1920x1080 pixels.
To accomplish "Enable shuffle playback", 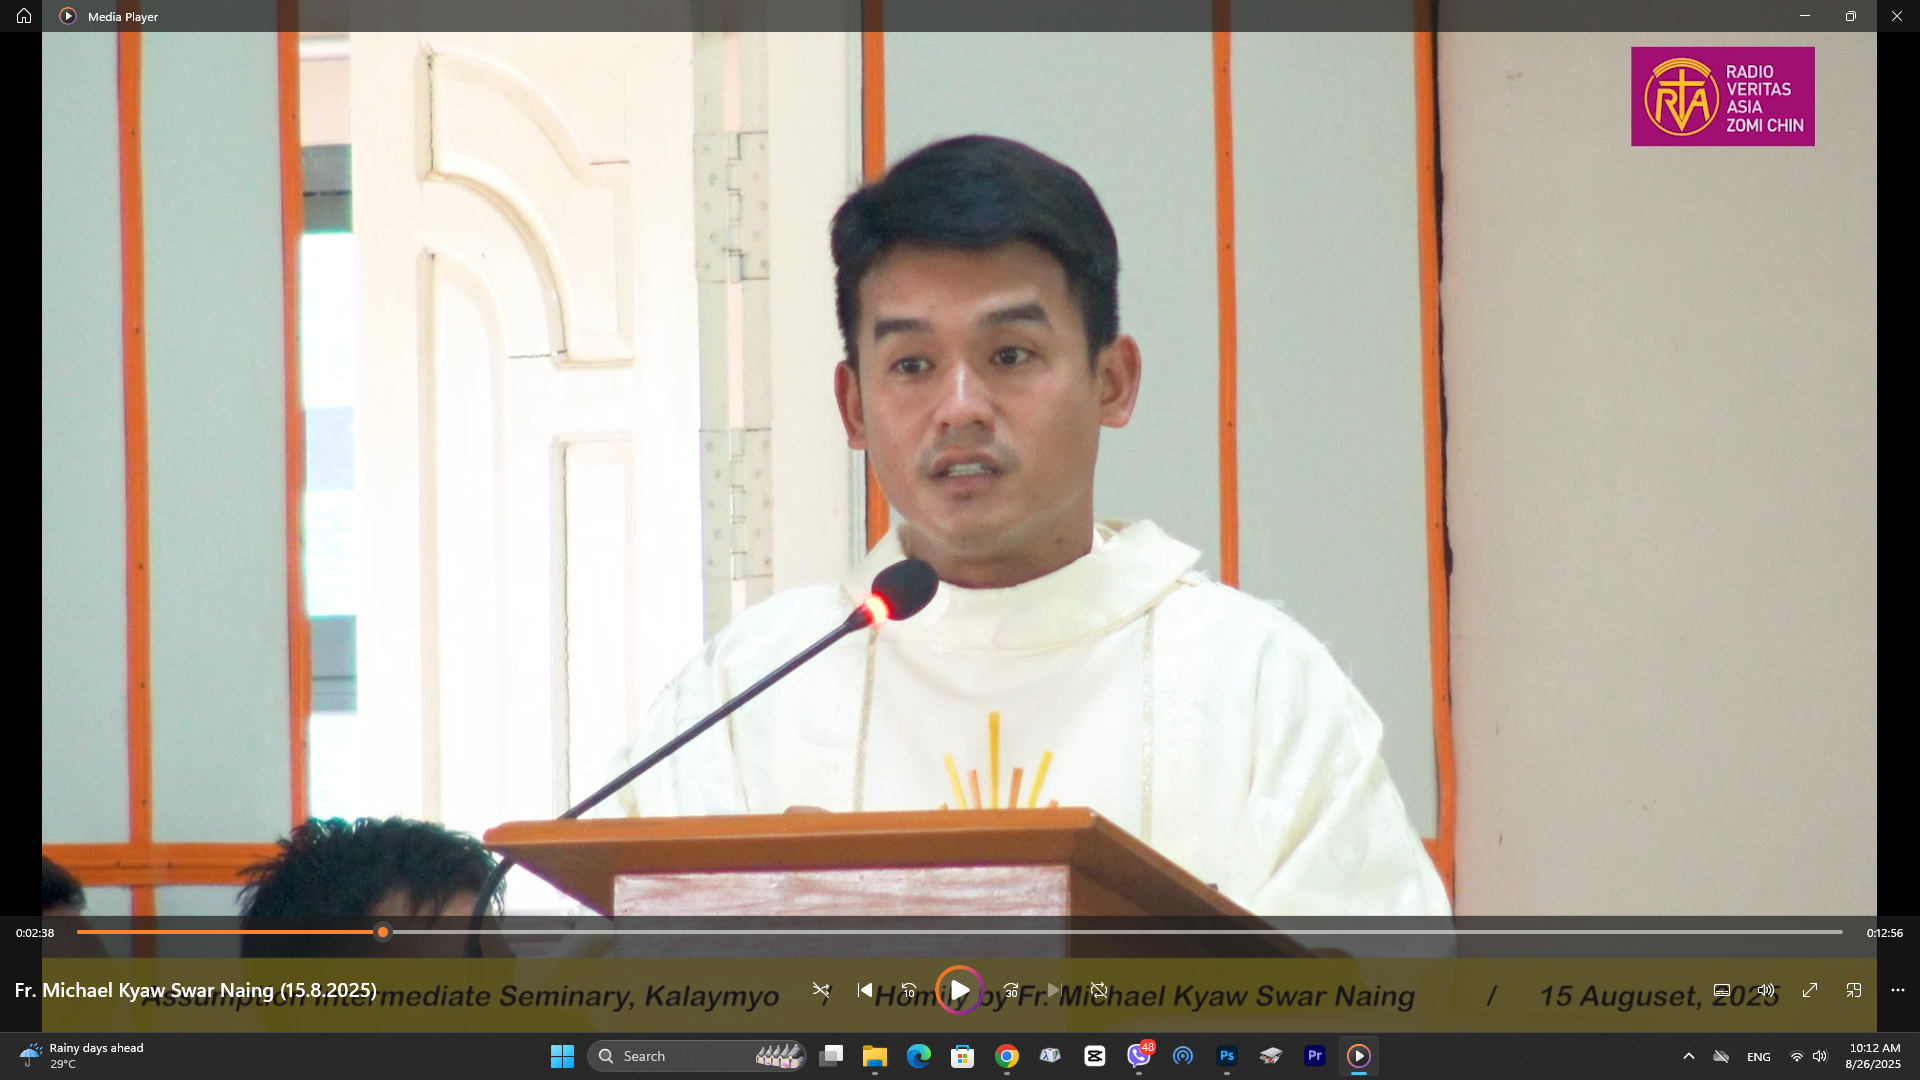I will [821, 990].
